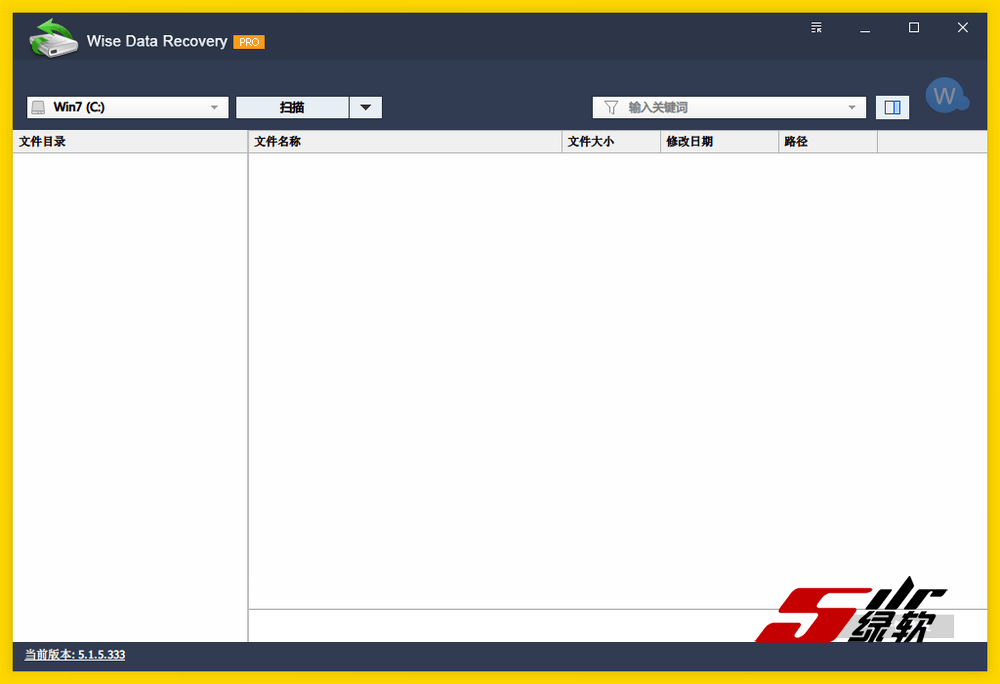
Task: Open the settings menu icon in title bar
Action: pyautogui.click(x=817, y=28)
